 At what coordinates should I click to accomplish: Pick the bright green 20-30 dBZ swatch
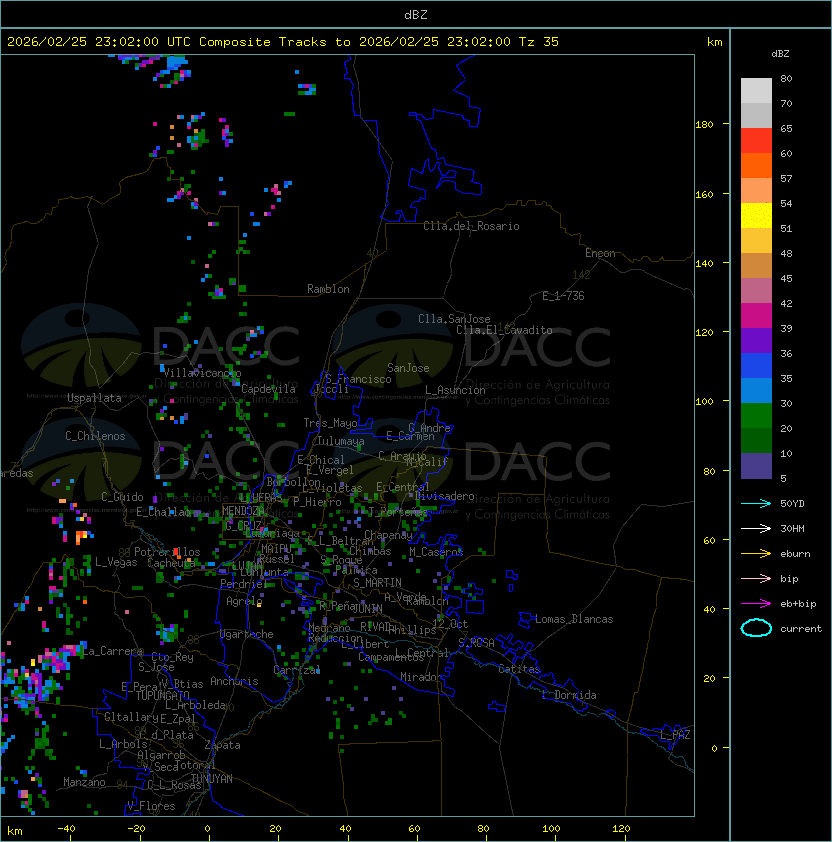[x=756, y=415]
